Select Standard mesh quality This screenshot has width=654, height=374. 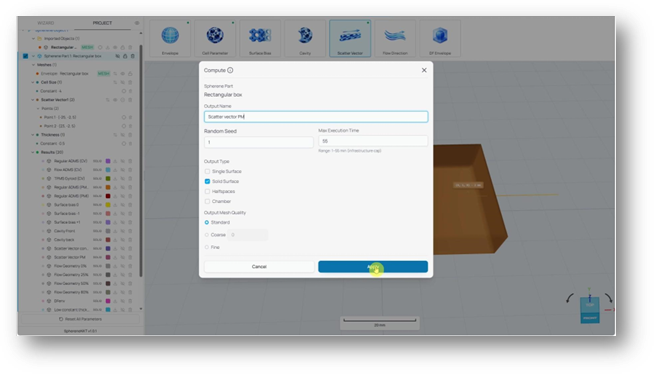[207, 222]
